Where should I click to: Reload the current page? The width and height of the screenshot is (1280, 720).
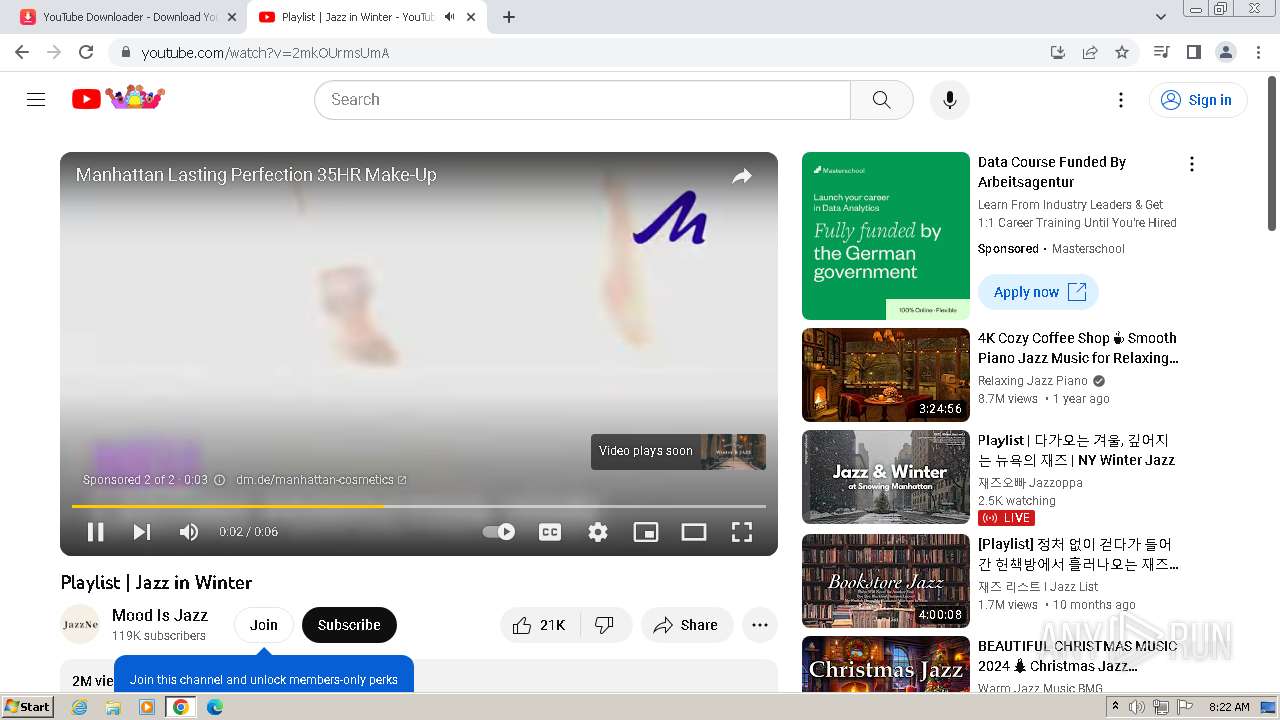(x=86, y=52)
